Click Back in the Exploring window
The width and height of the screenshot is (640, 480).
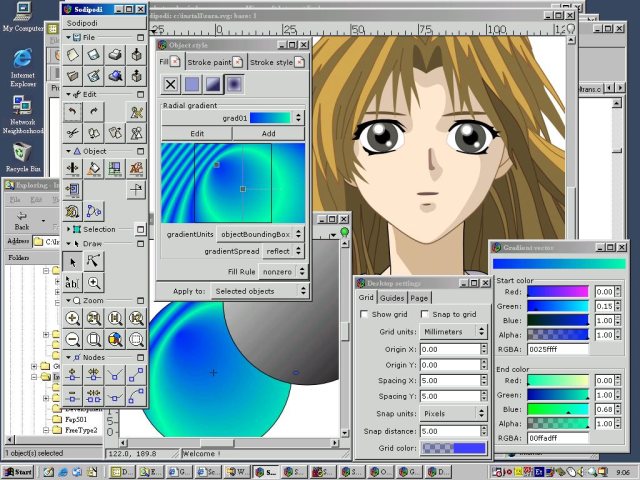point(22,221)
